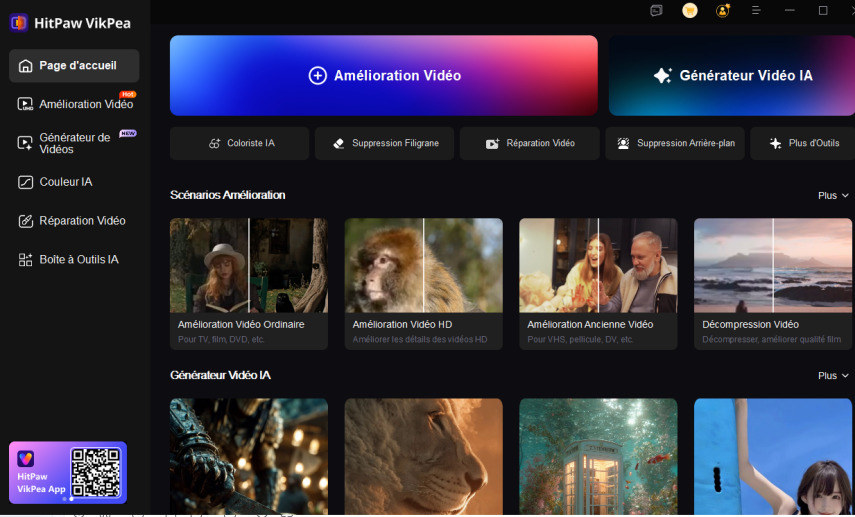Click the Réparation Vidéo sidebar icon

coord(26,221)
